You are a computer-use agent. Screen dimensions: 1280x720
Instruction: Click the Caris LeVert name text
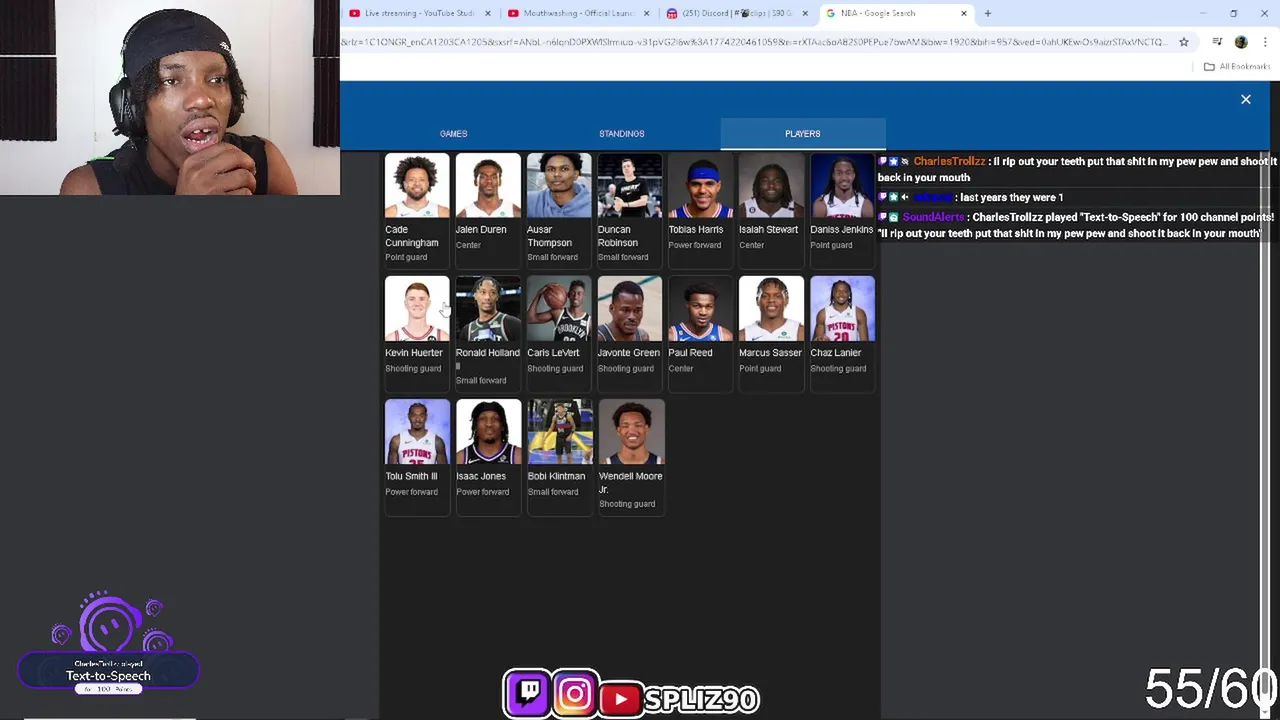(x=553, y=352)
